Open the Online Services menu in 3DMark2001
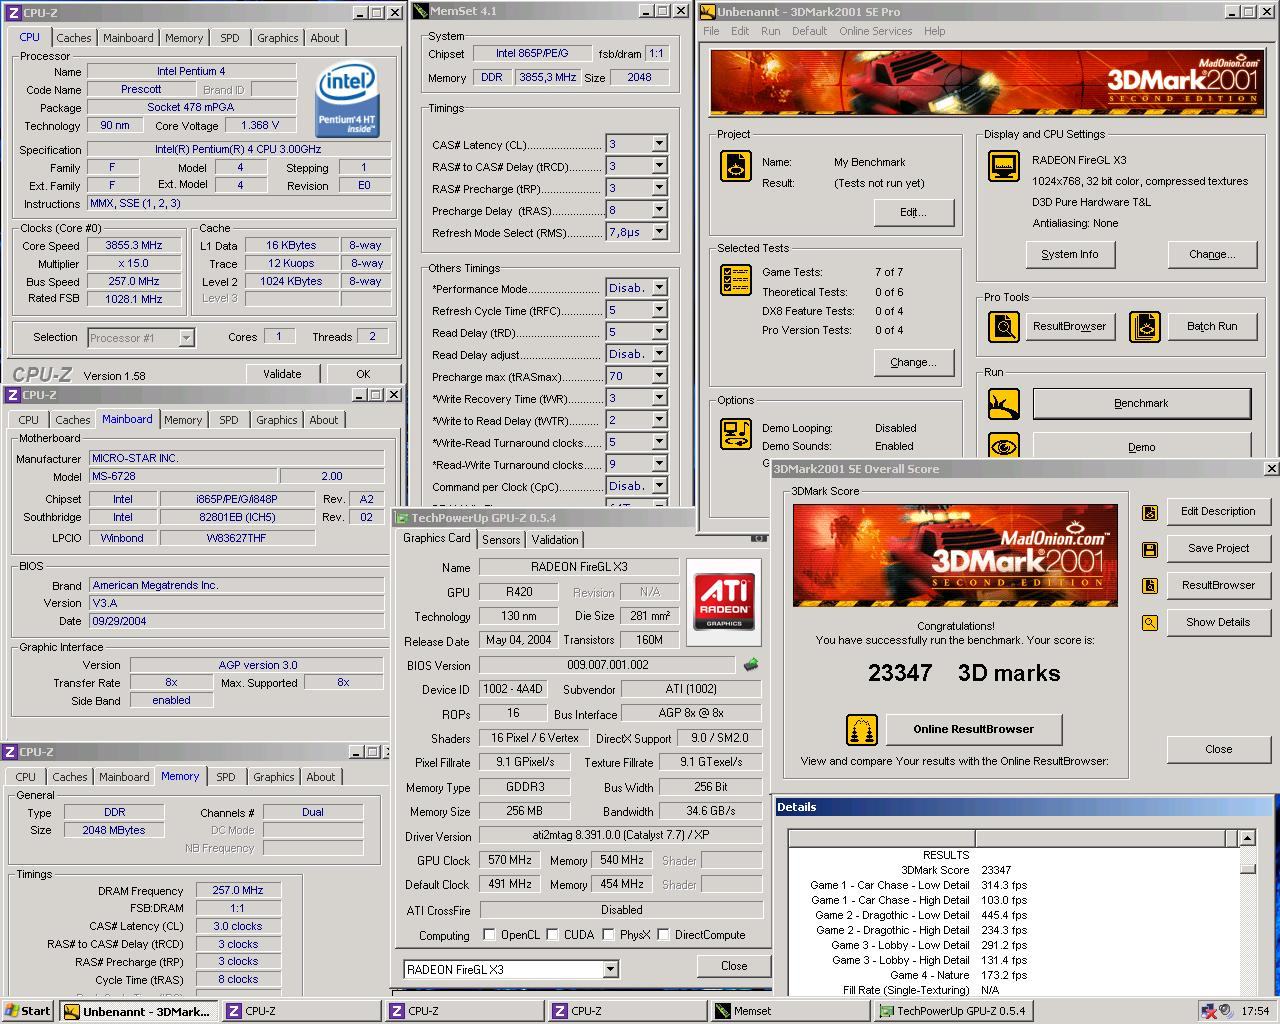1280x1024 pixels. [875, 31]
